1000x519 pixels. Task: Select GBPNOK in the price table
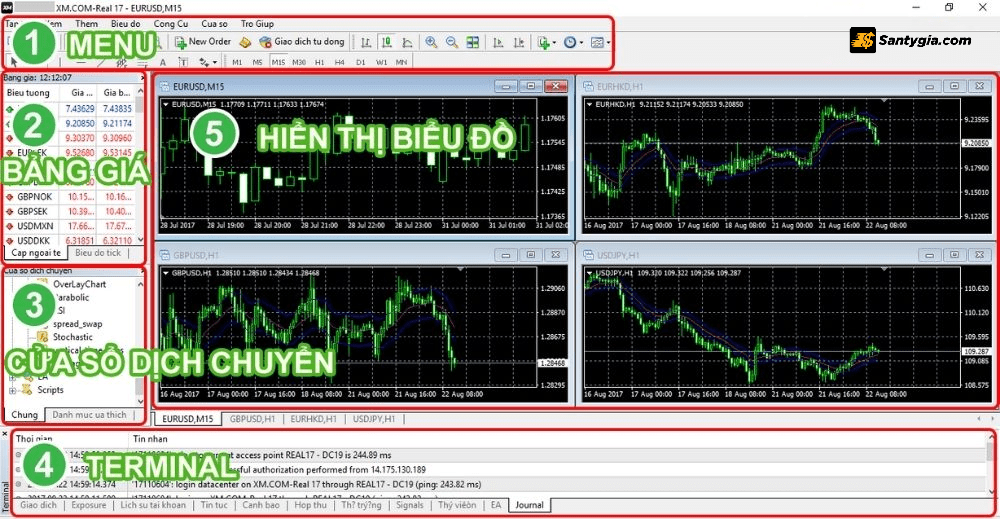pos(69,197)
